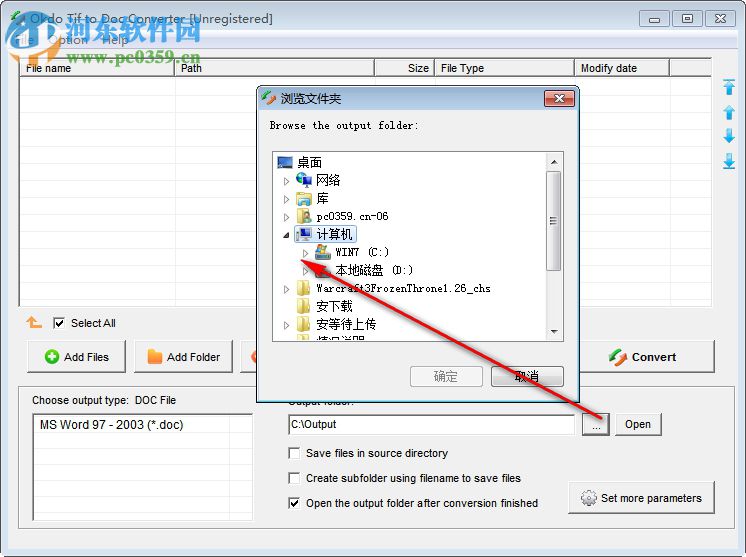746x557 pixels.
Task: Click the 网络 network icon in the tree
Action: (x=304, y=180)
